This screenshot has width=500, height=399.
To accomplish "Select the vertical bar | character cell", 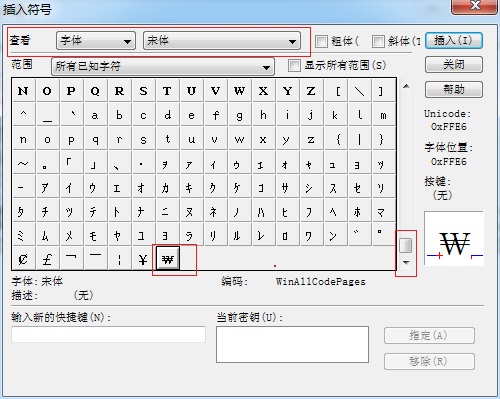I will pyautogui.click(x=359, y=139).
